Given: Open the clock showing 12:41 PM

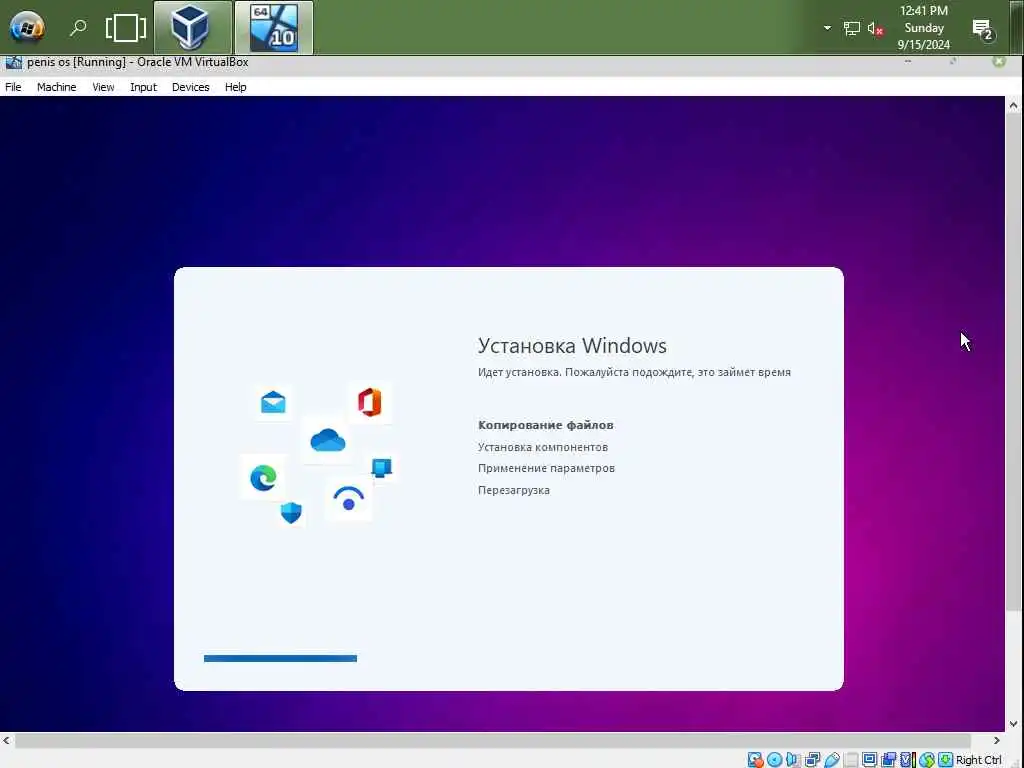Looking at the screenshot, I should point(923,27).
